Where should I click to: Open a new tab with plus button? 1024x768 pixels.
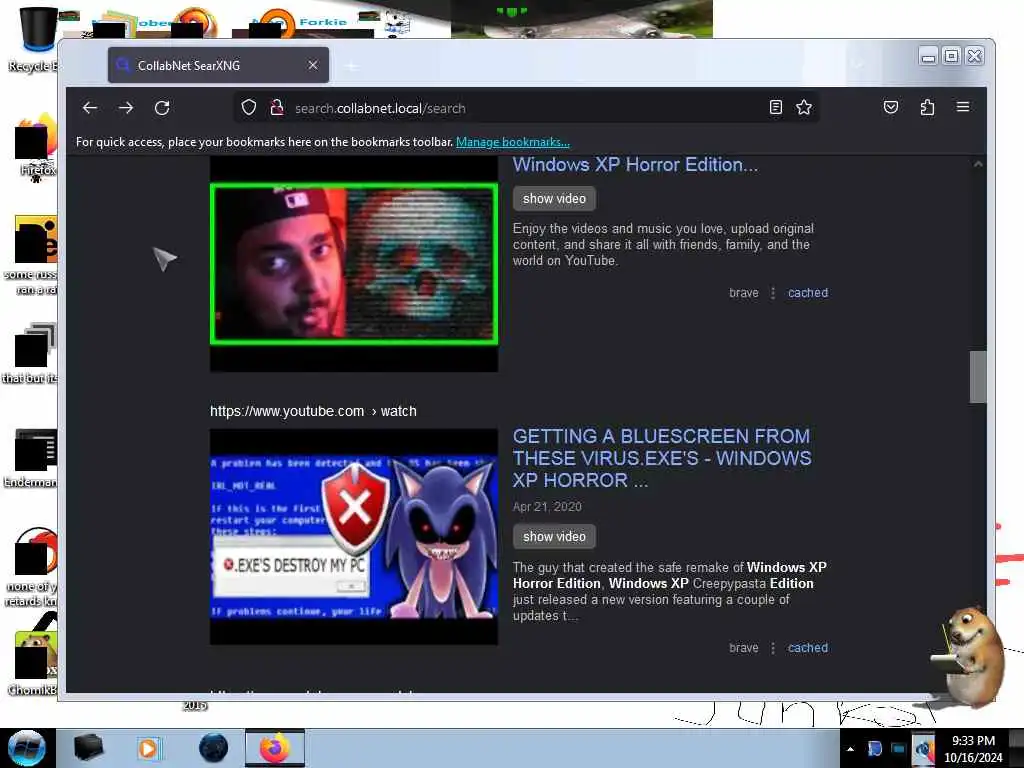point(351,66)
